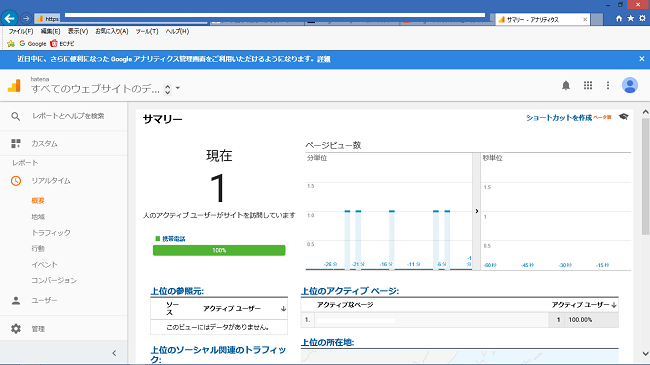Click the 上位の参照元 heading link
Viewport: 650px width, 365px height.
177,291
